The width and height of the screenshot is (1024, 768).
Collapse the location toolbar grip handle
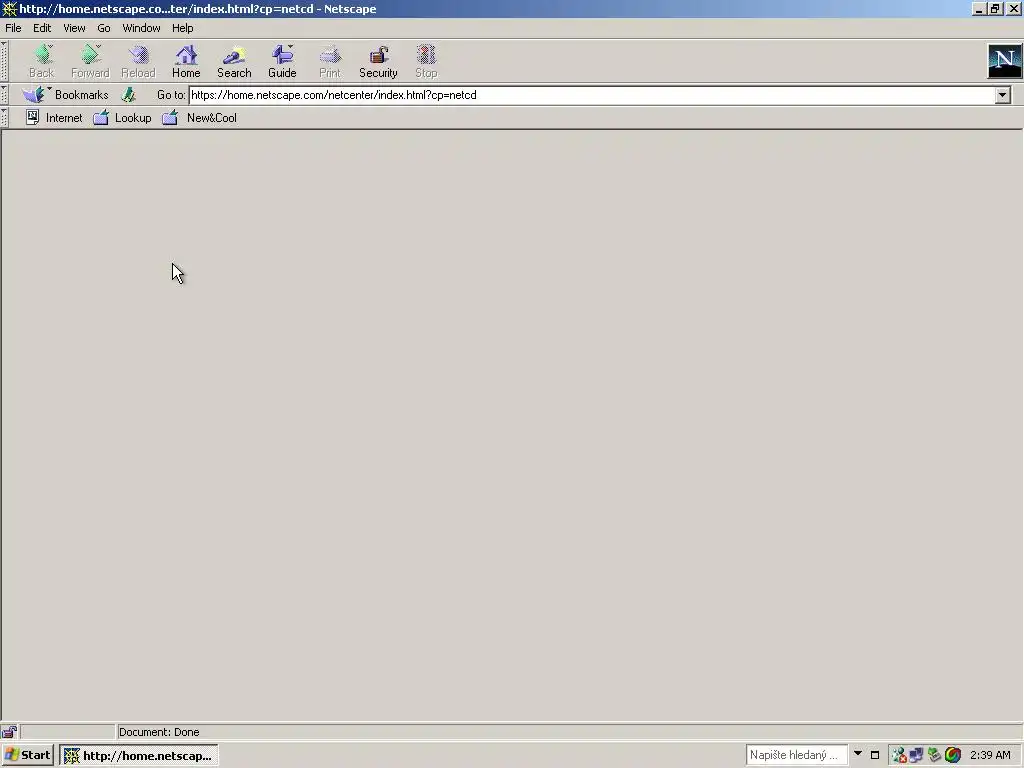coord(5,95)
